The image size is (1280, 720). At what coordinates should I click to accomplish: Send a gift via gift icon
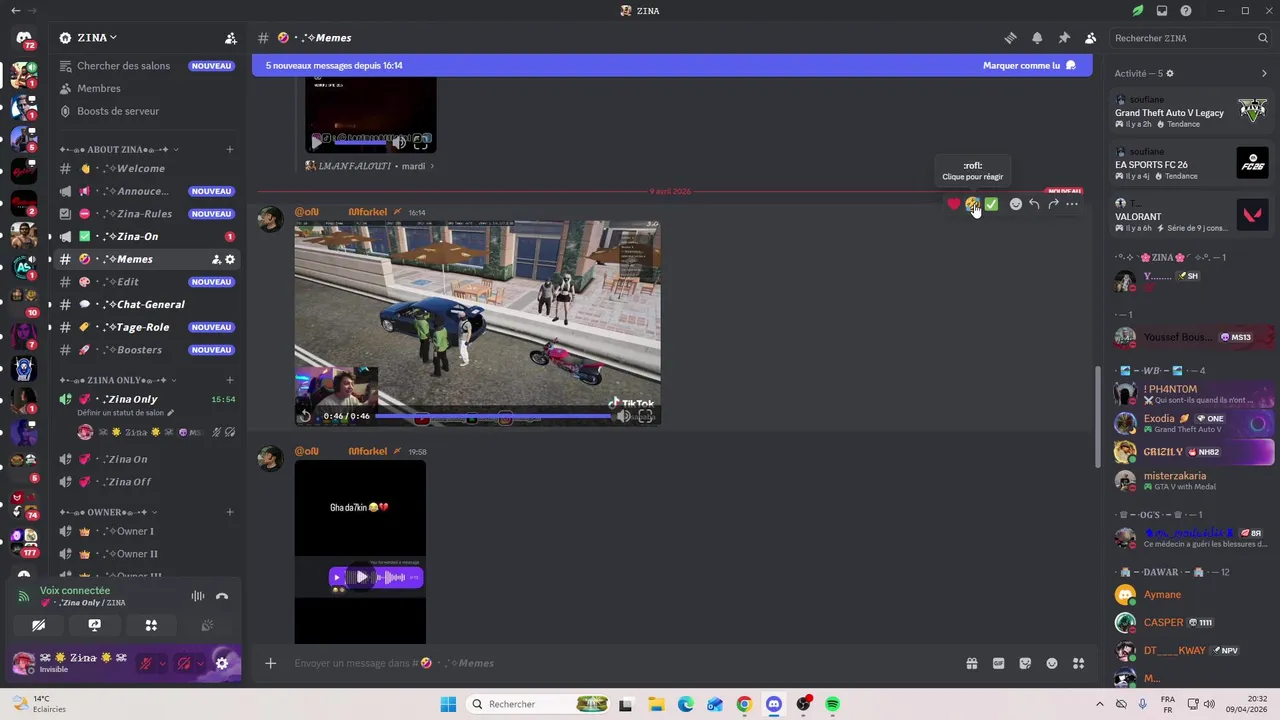(x=971, y=663)
